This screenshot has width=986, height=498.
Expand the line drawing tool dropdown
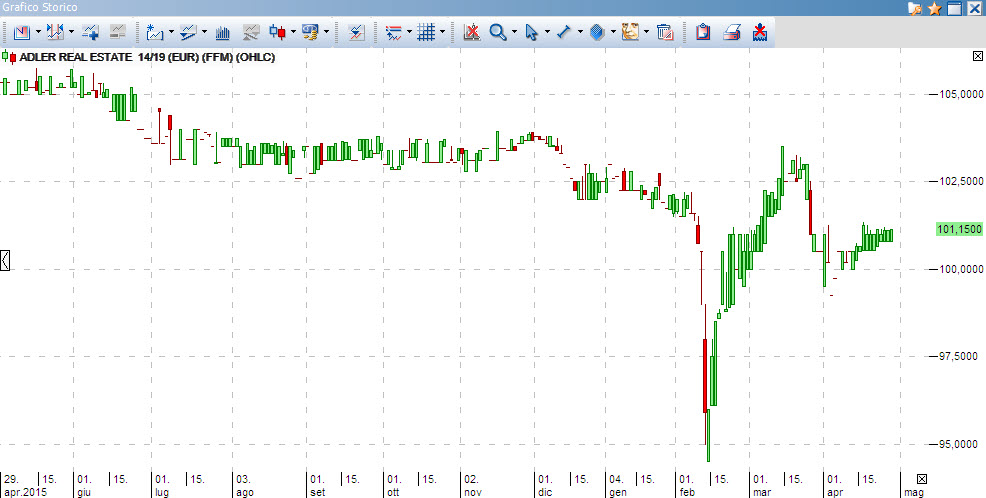click(580, 32)
